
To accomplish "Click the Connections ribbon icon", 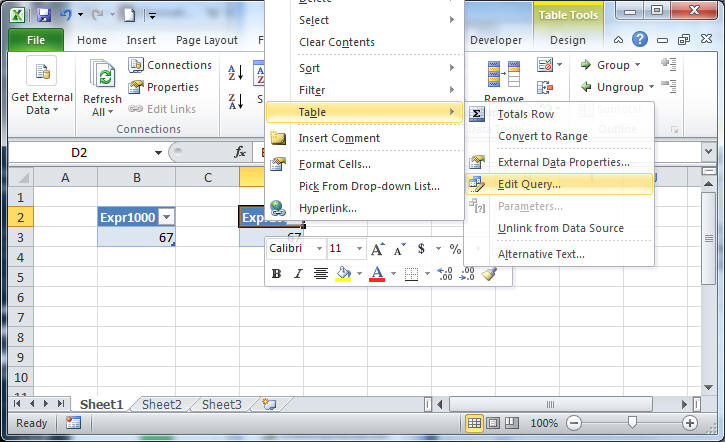I will (136, 65).
